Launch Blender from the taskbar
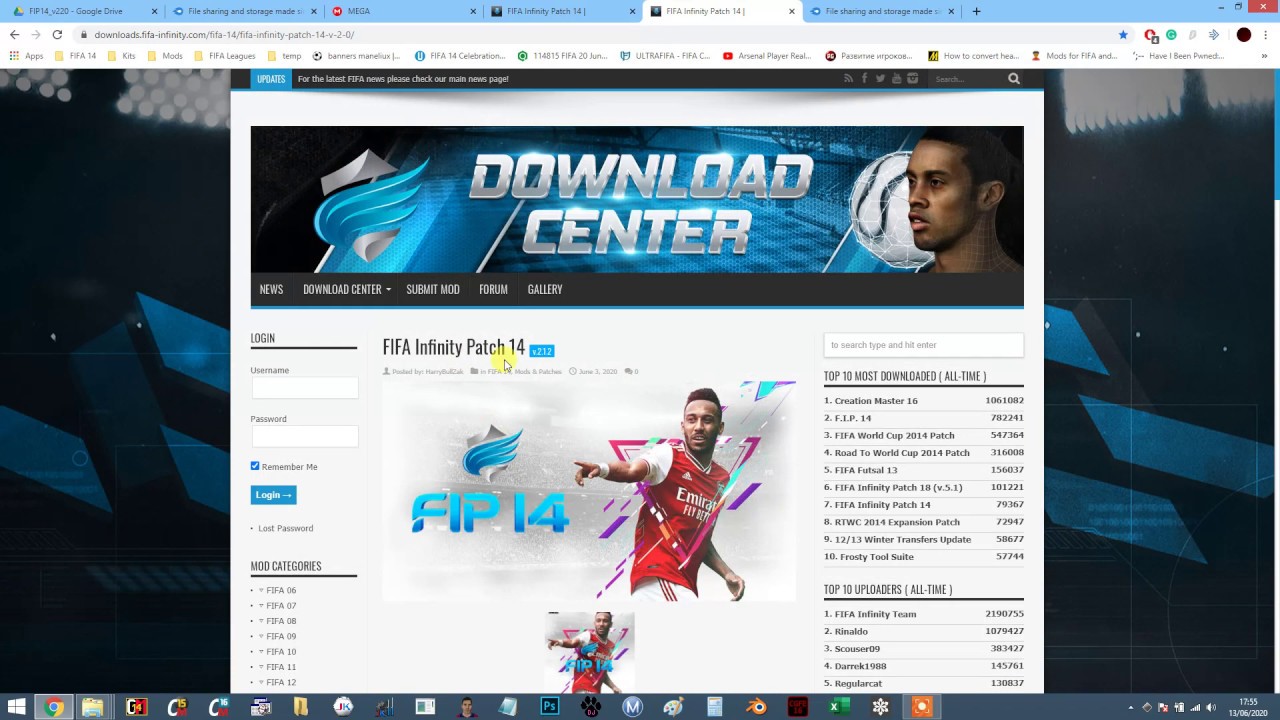This screenshot has width=1280, height=720. 757,707
